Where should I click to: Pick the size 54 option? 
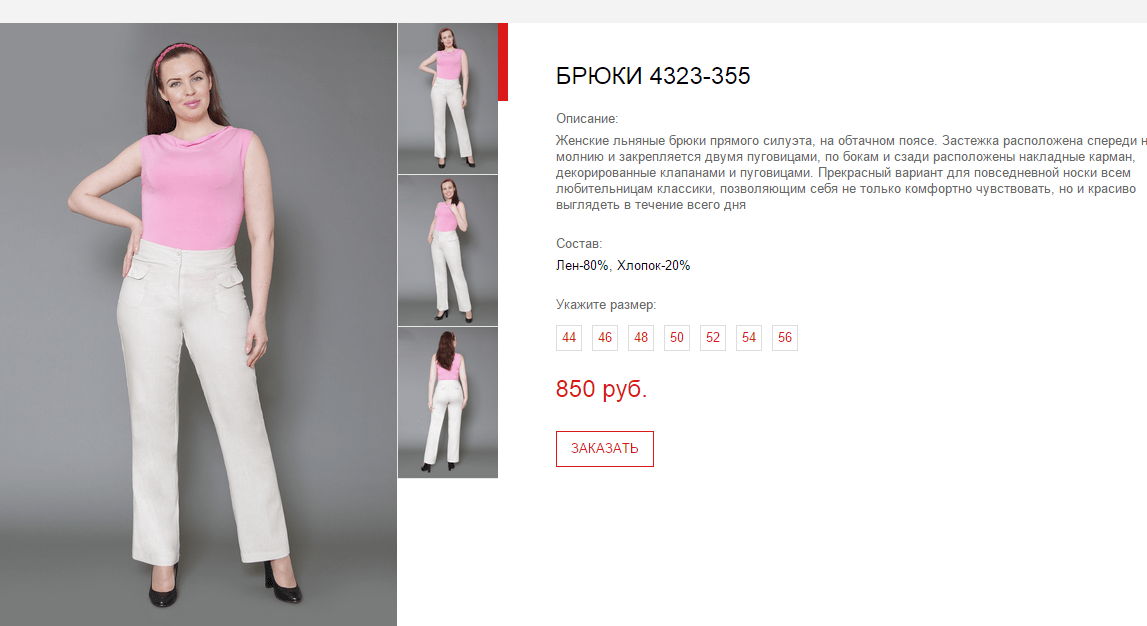(x=749, y=338)
